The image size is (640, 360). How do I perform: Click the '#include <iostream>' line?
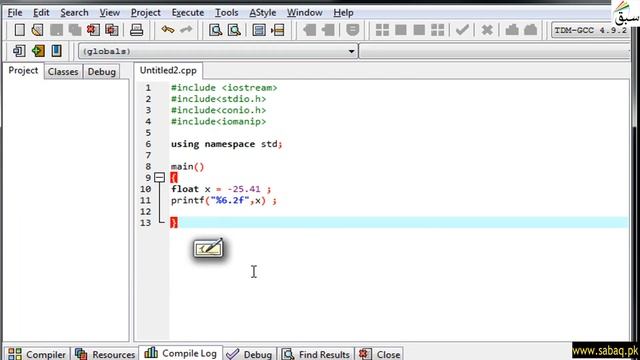pos(224,88)
